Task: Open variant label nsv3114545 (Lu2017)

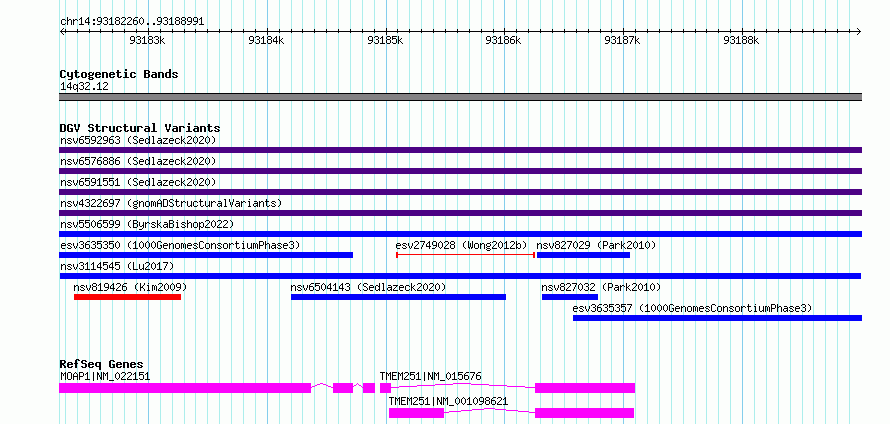Action: (117, 266)
